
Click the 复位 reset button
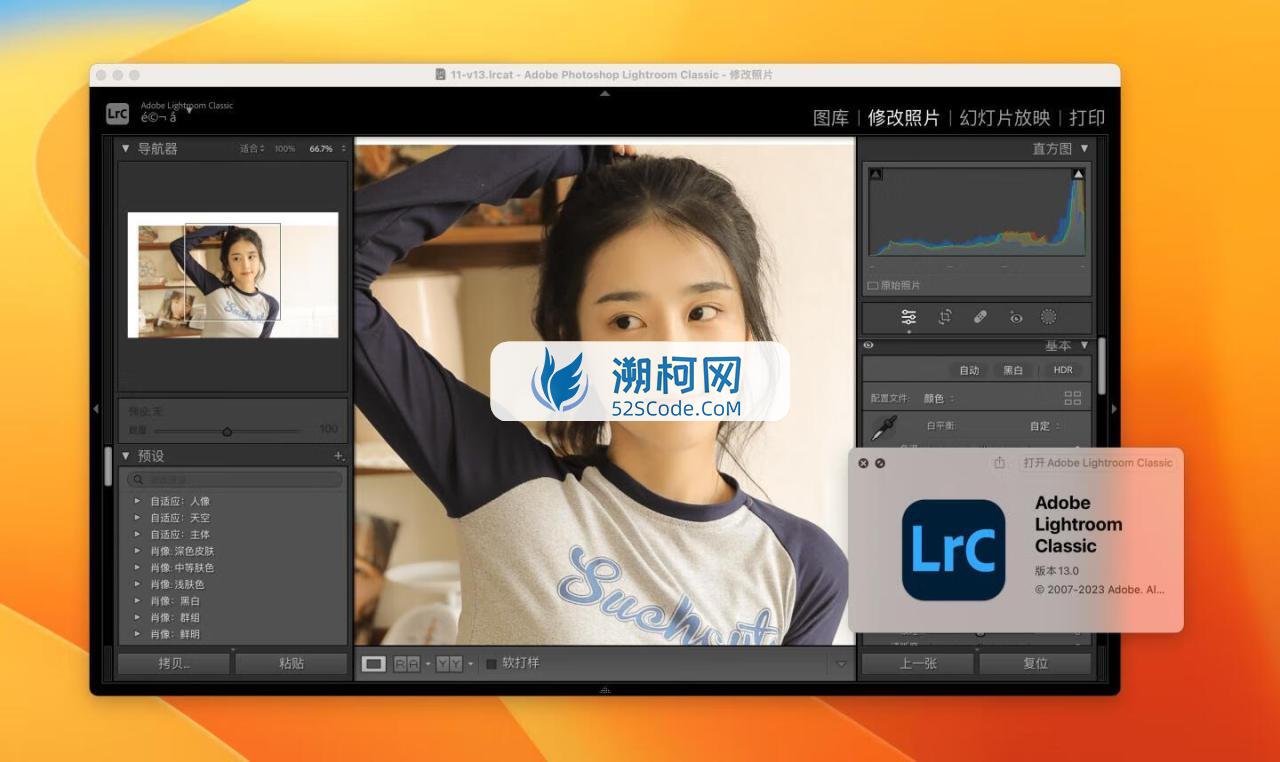click(x=1035, y=663)
